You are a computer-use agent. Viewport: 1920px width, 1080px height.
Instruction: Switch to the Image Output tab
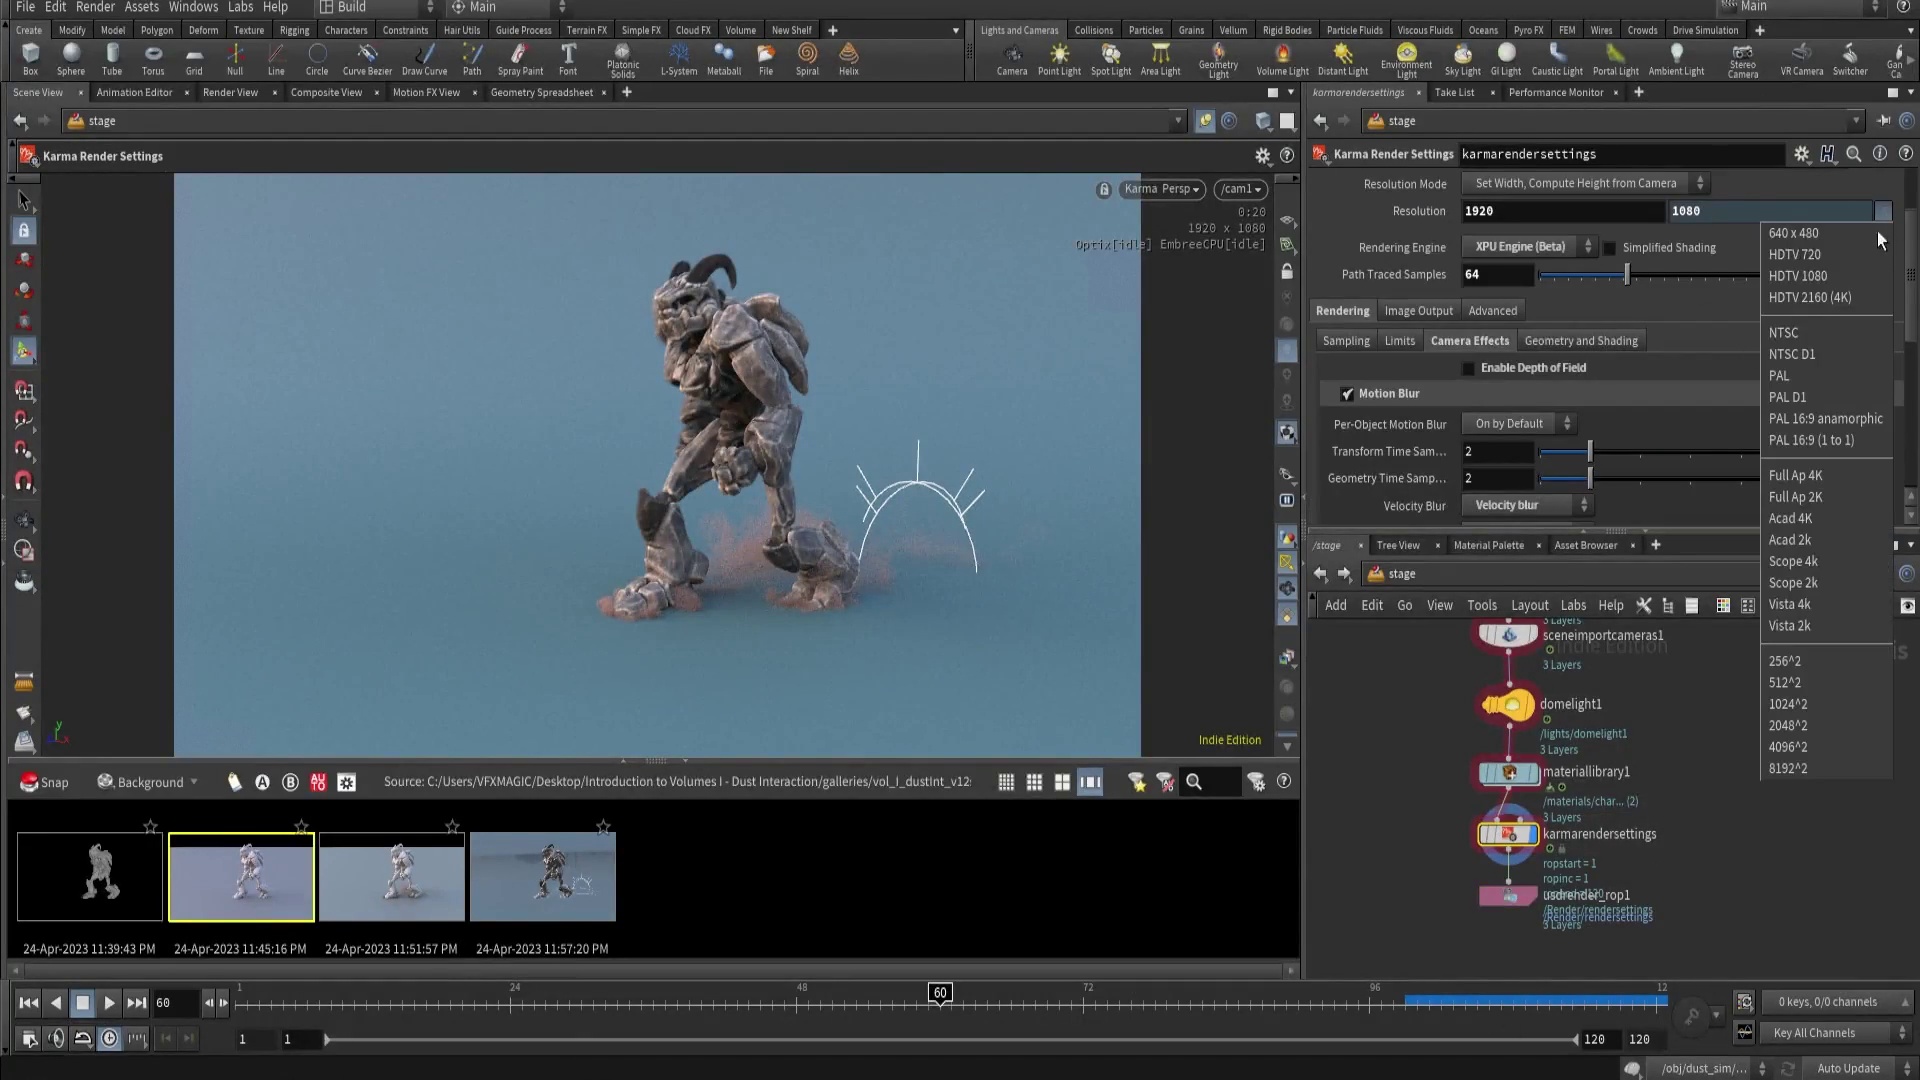pyautogui.click(x=1418, y=311)
